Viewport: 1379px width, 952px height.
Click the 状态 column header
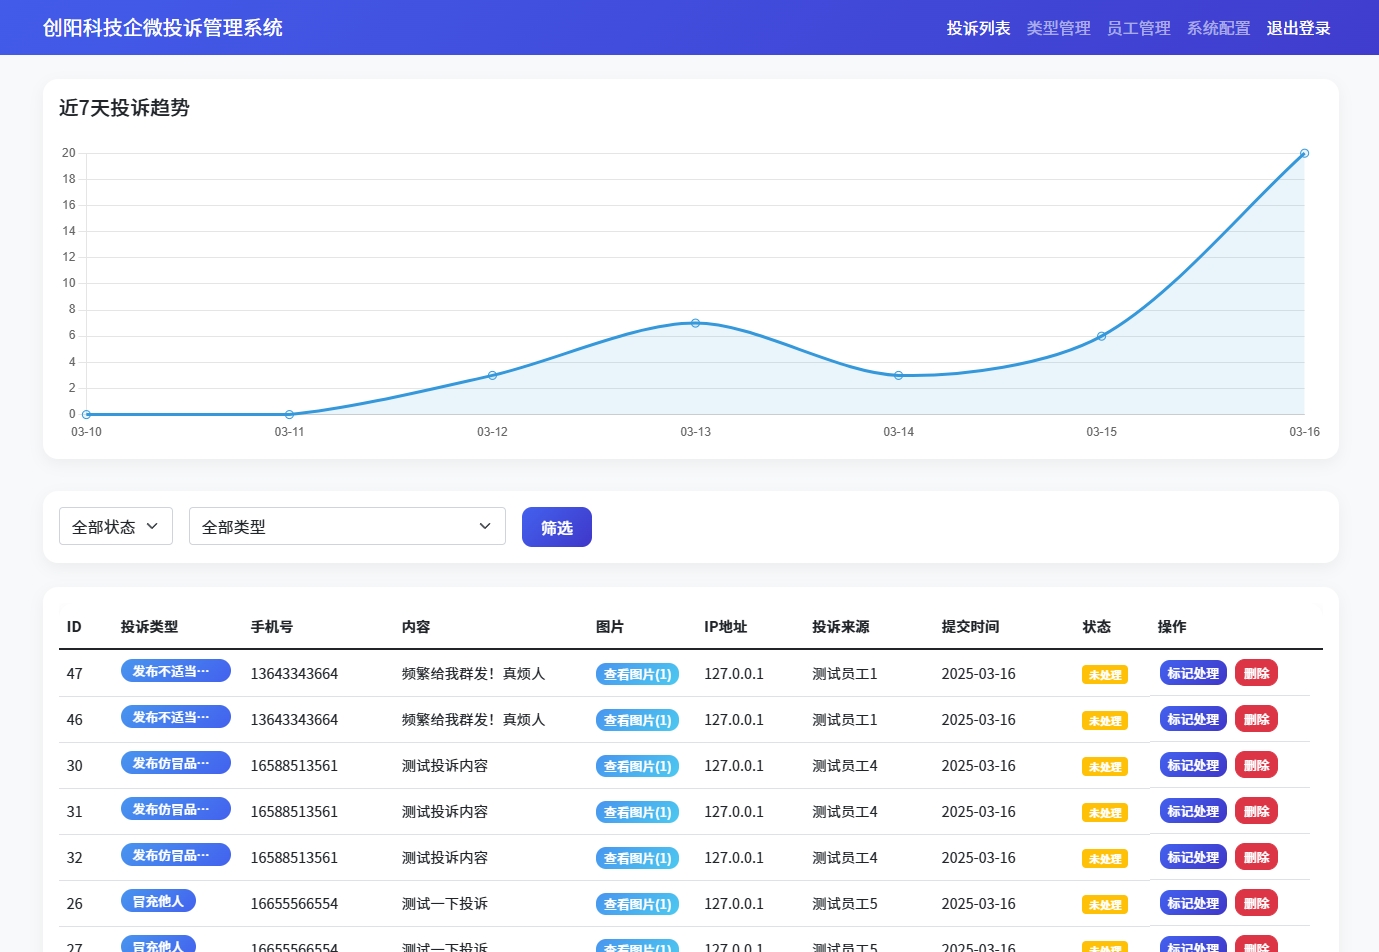click(1097, 627)
